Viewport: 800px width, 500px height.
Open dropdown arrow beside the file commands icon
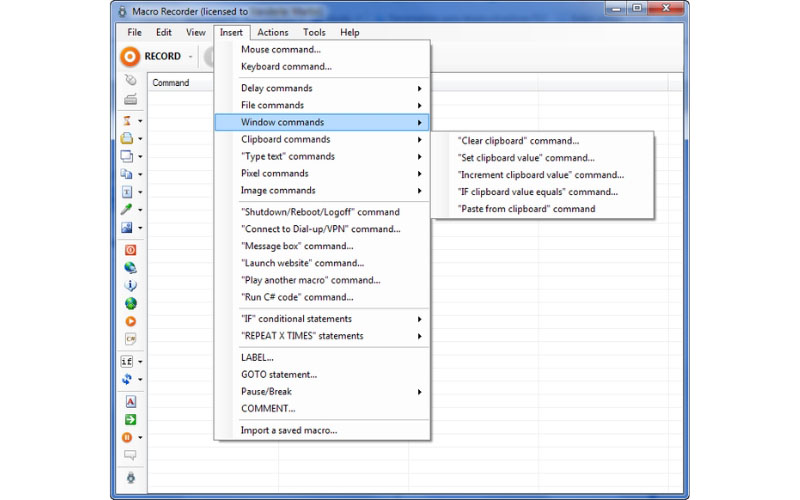coord(140,139)
